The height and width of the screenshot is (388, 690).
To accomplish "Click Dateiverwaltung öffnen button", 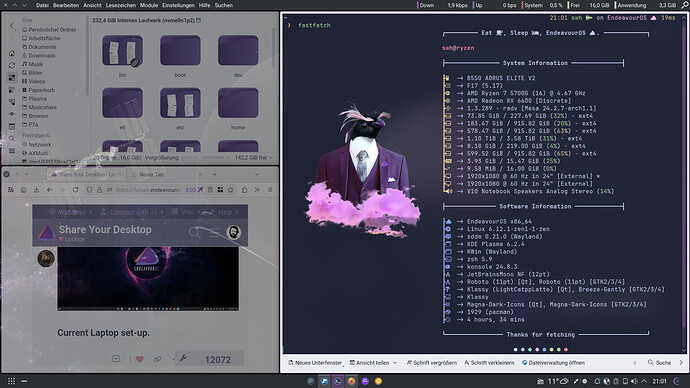I will click(x=553, y=363).
